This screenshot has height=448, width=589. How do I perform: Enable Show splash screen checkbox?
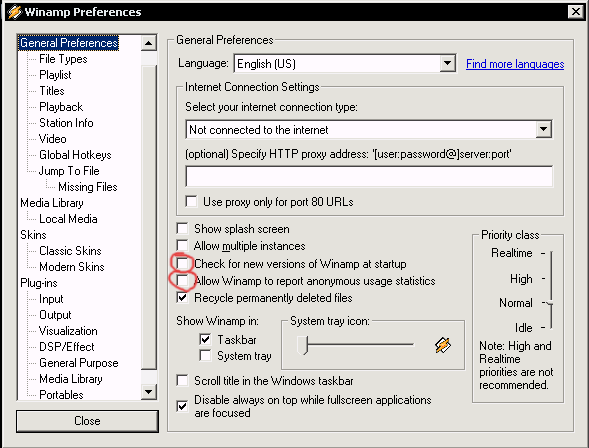coord(182,228)
